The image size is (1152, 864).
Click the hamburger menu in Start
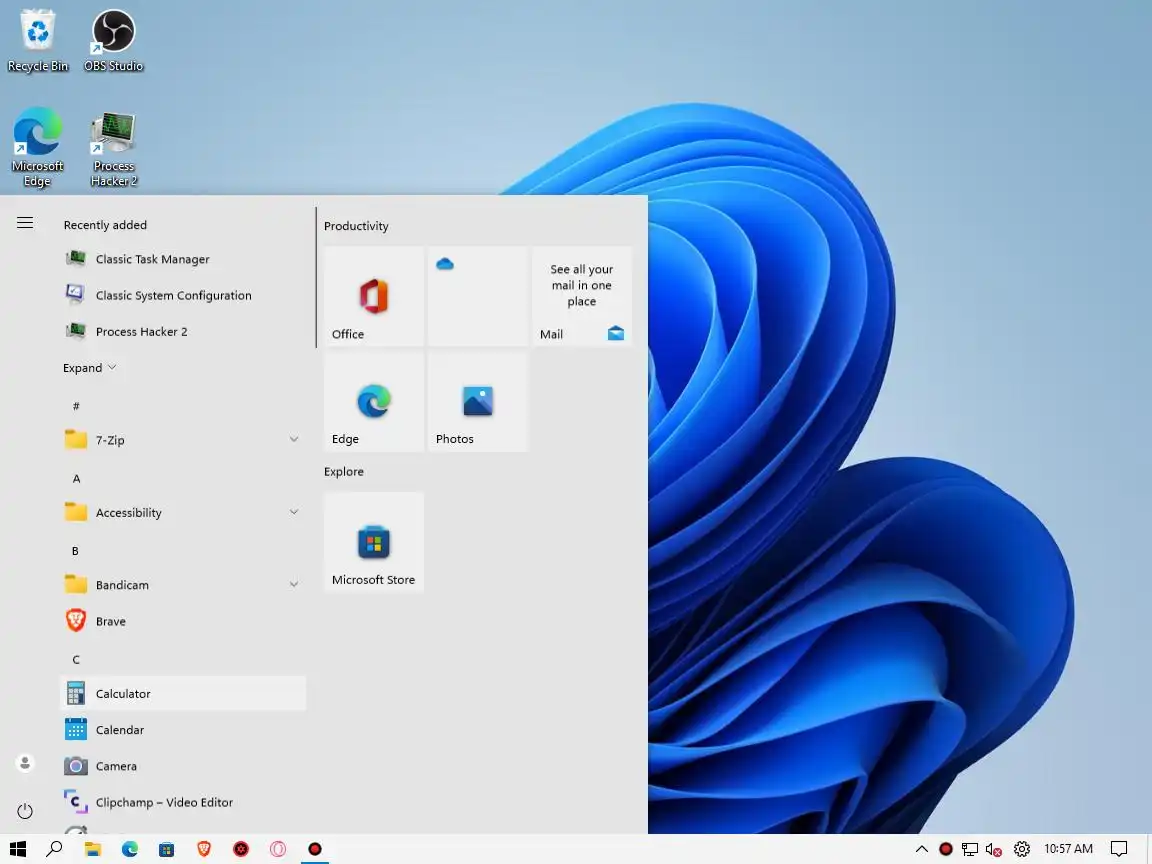(25, 223)
